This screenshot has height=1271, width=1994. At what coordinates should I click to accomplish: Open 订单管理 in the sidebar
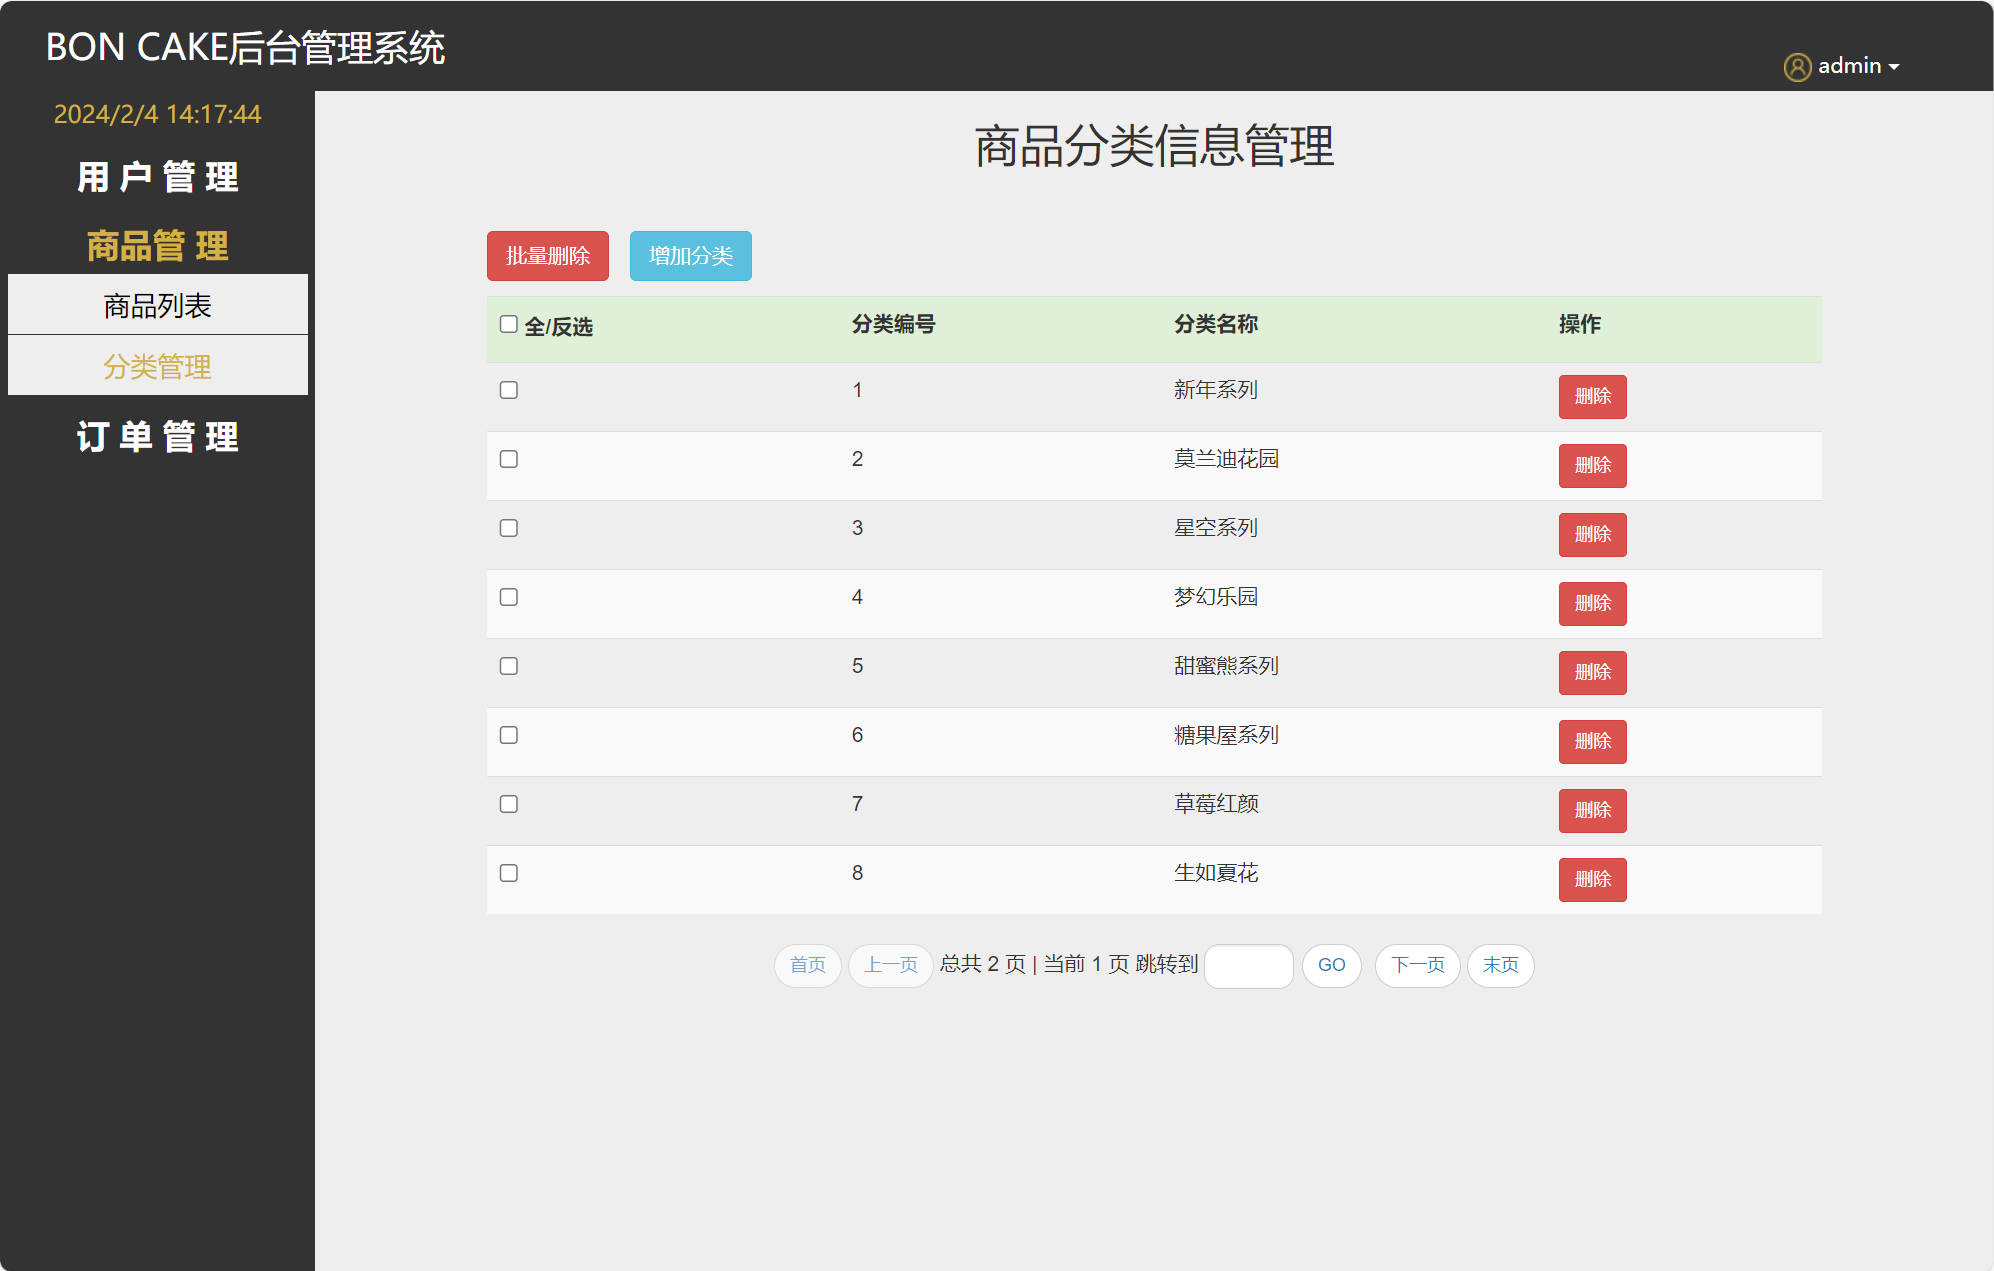click(157, 437)
